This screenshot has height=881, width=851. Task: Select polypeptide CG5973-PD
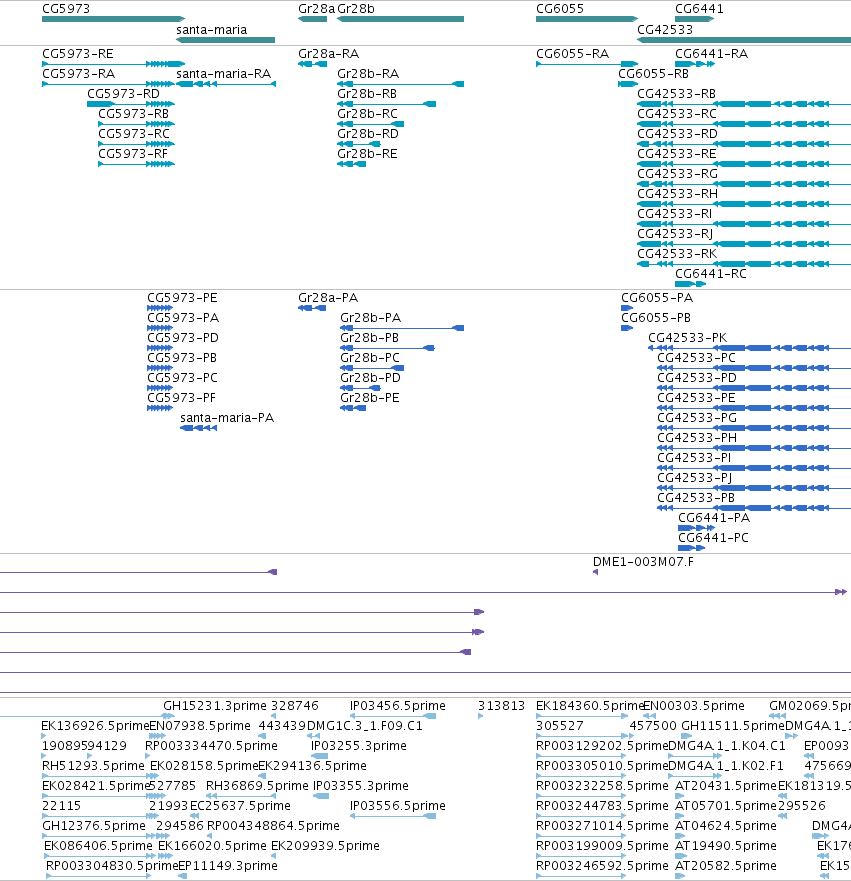click(x=160, y=348)
